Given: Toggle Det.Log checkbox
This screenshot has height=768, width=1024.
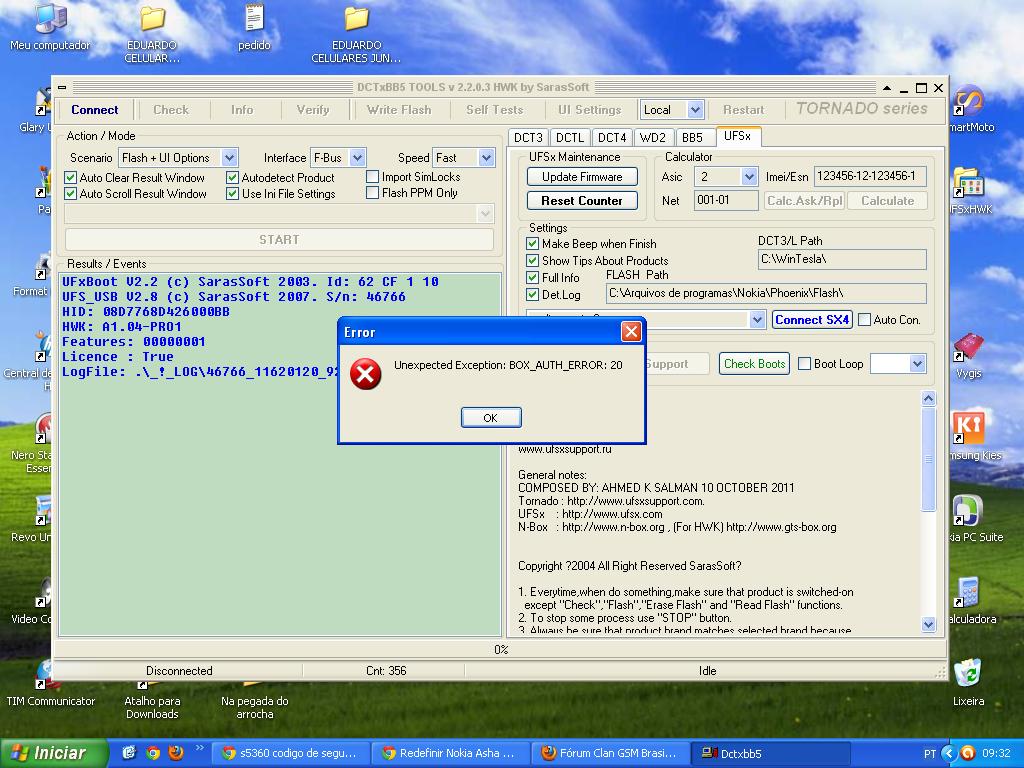Looking at the screenshot, I should point(532,295).
